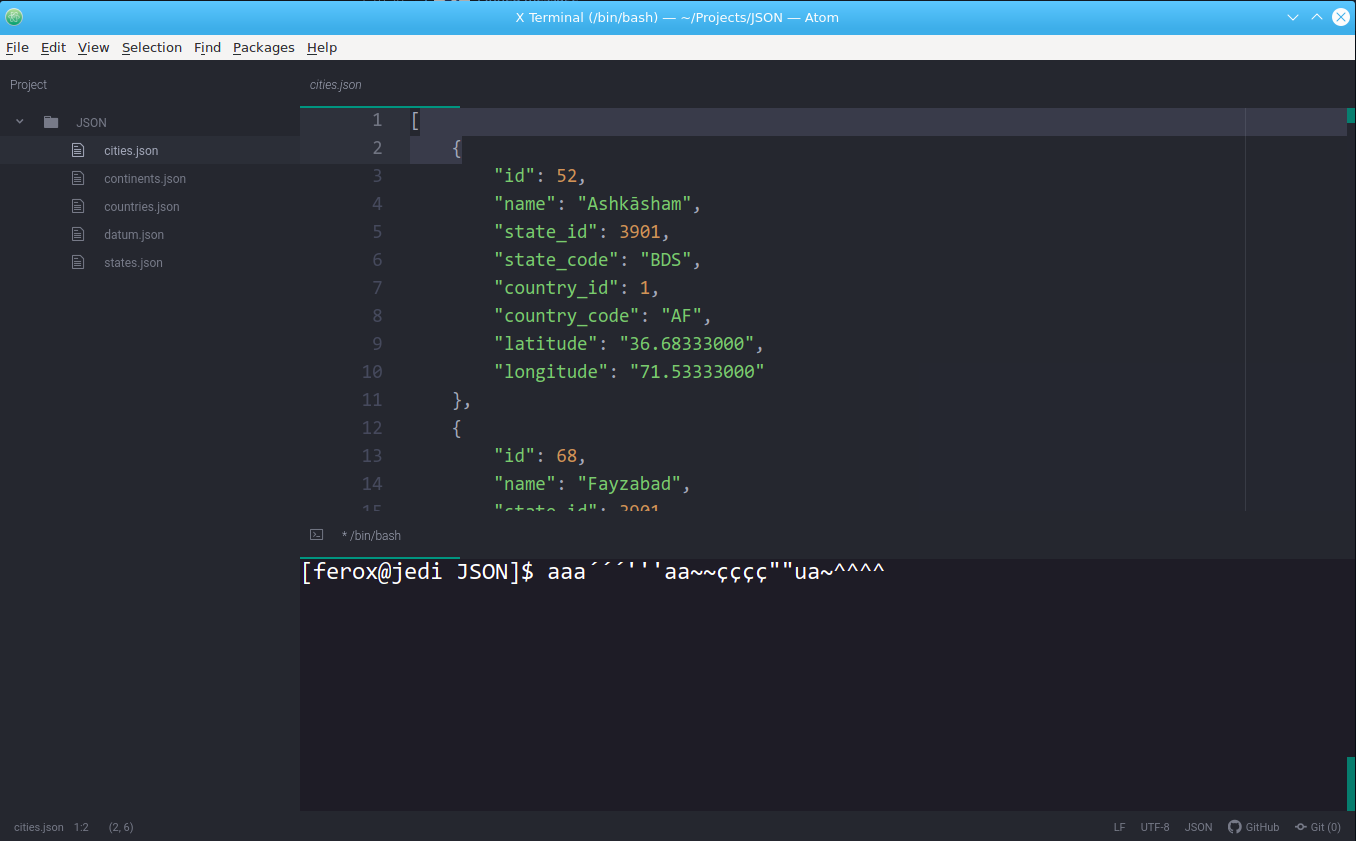This screenshot has width=1356, height=841.
Task: Click the cities.json file icon
Action: pos(79,150)
